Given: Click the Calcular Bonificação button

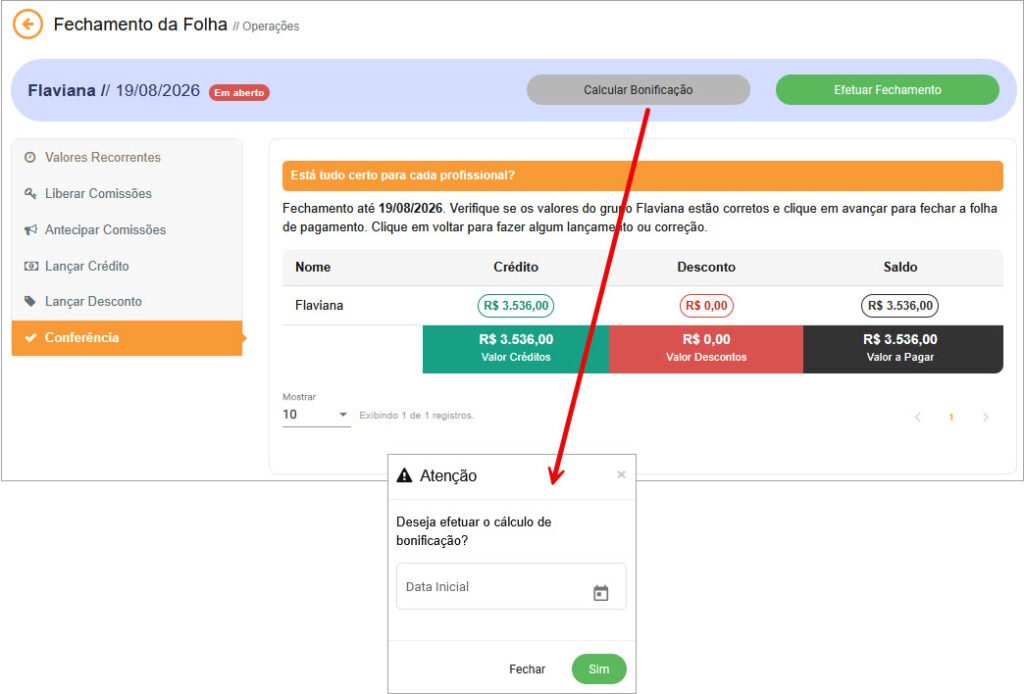Looking at the screenshot, I should click(638, 90).
